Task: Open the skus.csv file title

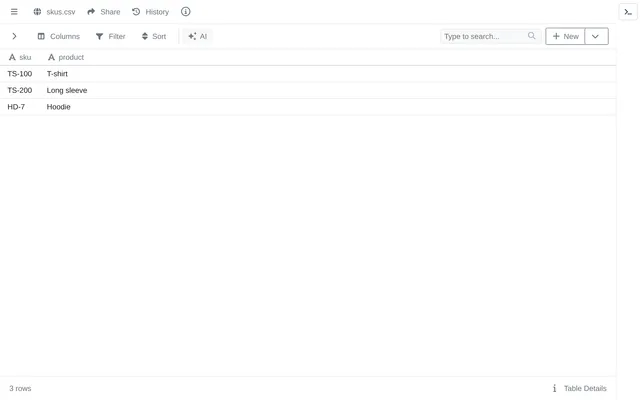Action: 61,12
